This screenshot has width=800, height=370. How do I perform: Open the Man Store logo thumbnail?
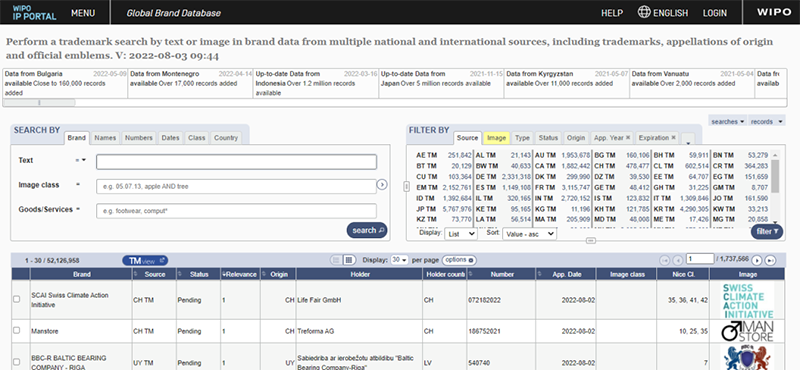click(747, 331)
